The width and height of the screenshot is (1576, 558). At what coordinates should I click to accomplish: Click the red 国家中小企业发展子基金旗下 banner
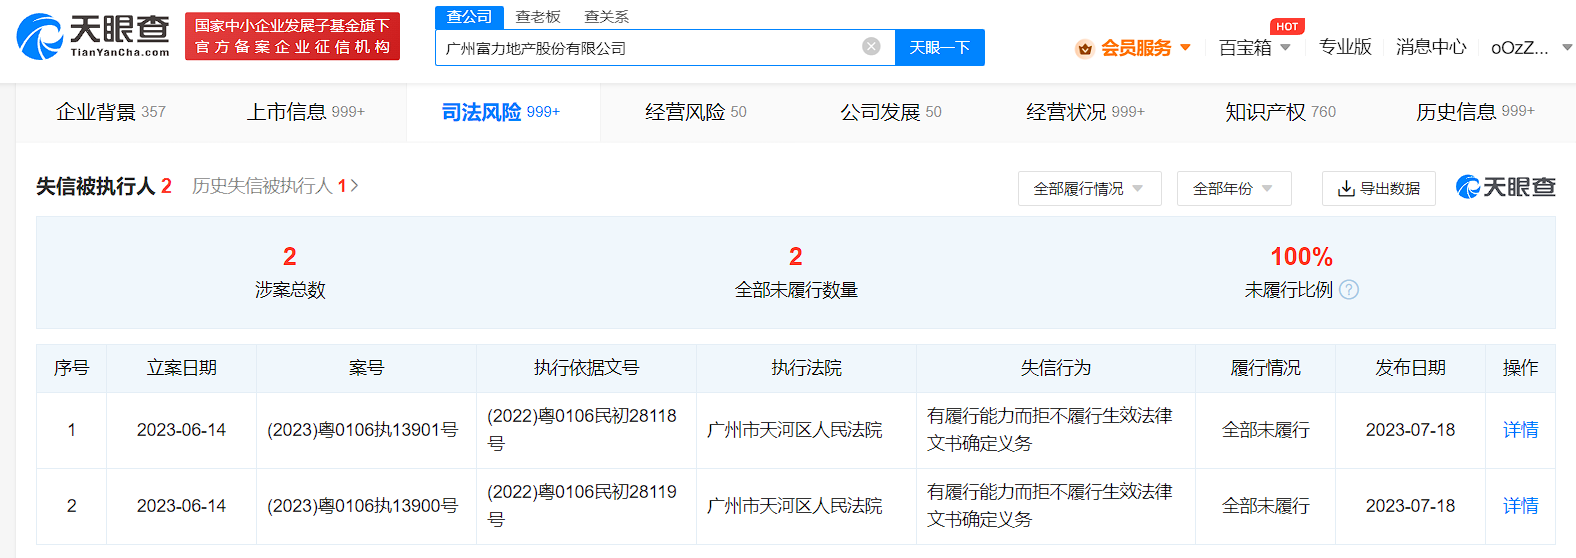pyautogui.click(x=292, y=36)
